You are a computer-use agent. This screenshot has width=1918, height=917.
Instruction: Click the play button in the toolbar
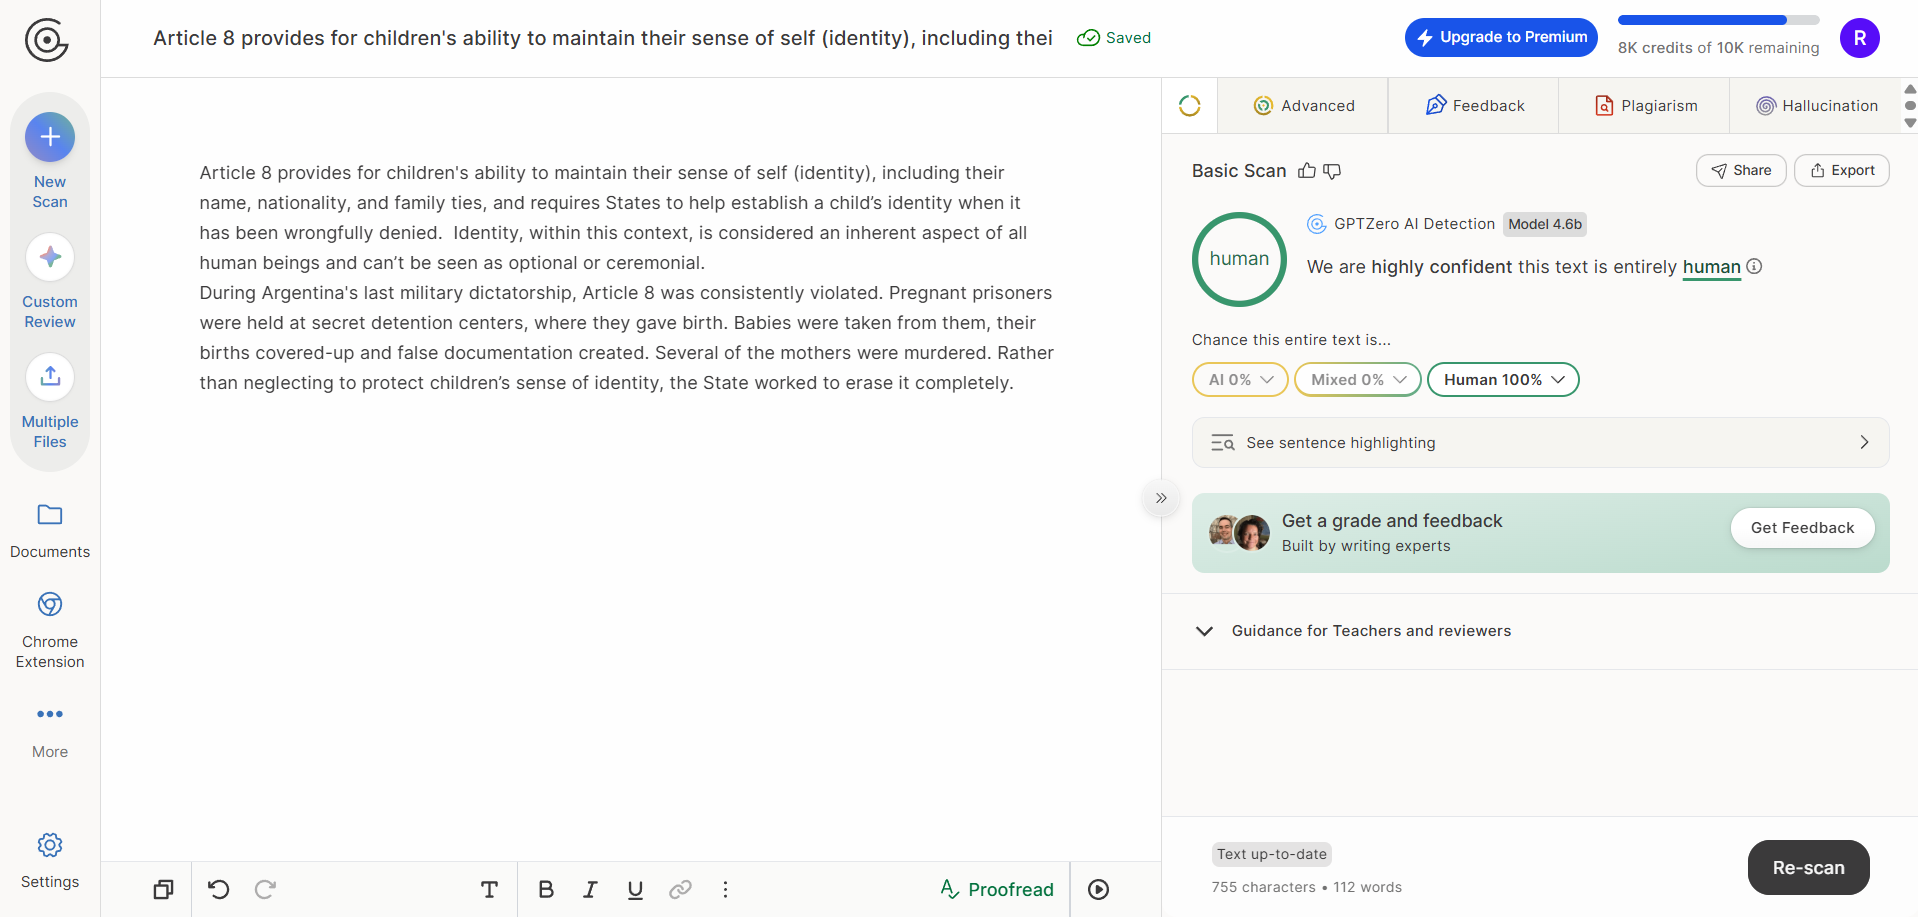pos(1098,889)
